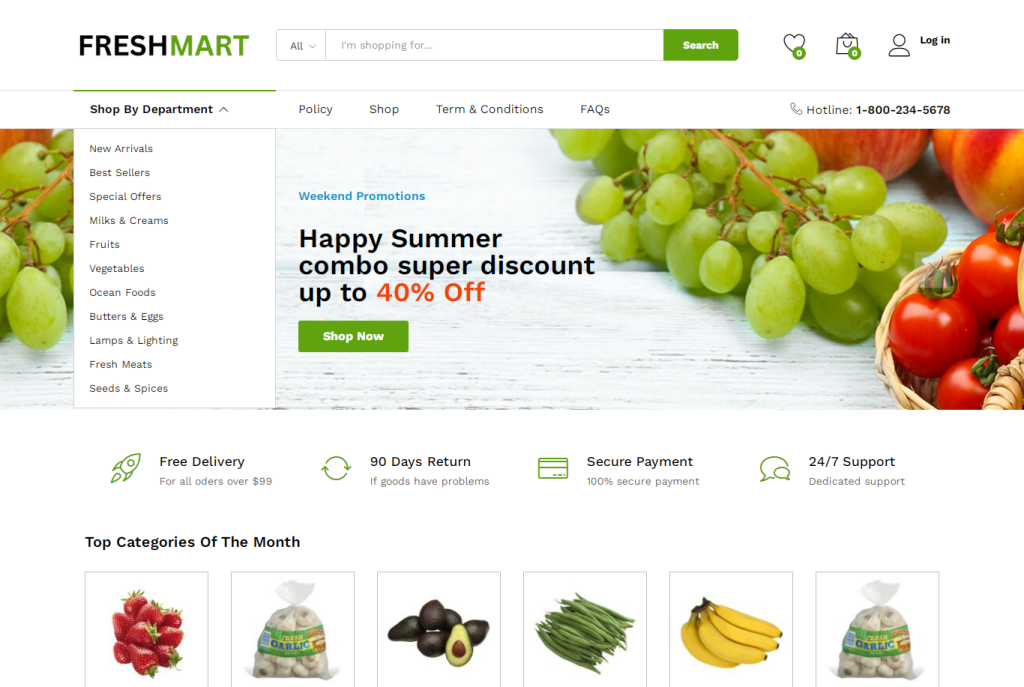Go to Term & Conditions page
The image size is (1024, 687).
(x=490, y=109)
